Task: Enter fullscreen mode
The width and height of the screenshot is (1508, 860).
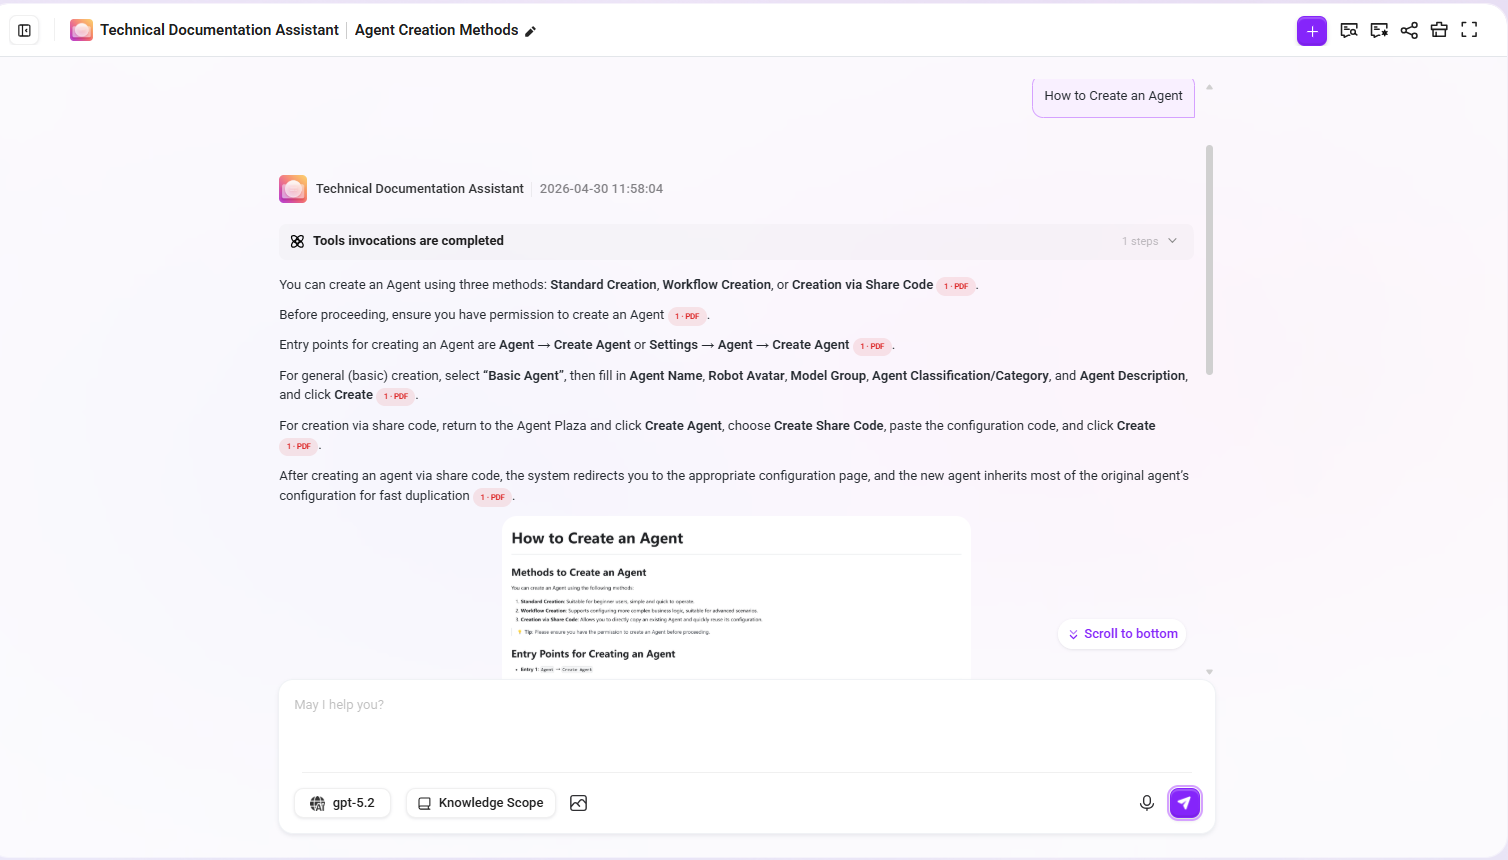Action: coord(1469,30)
